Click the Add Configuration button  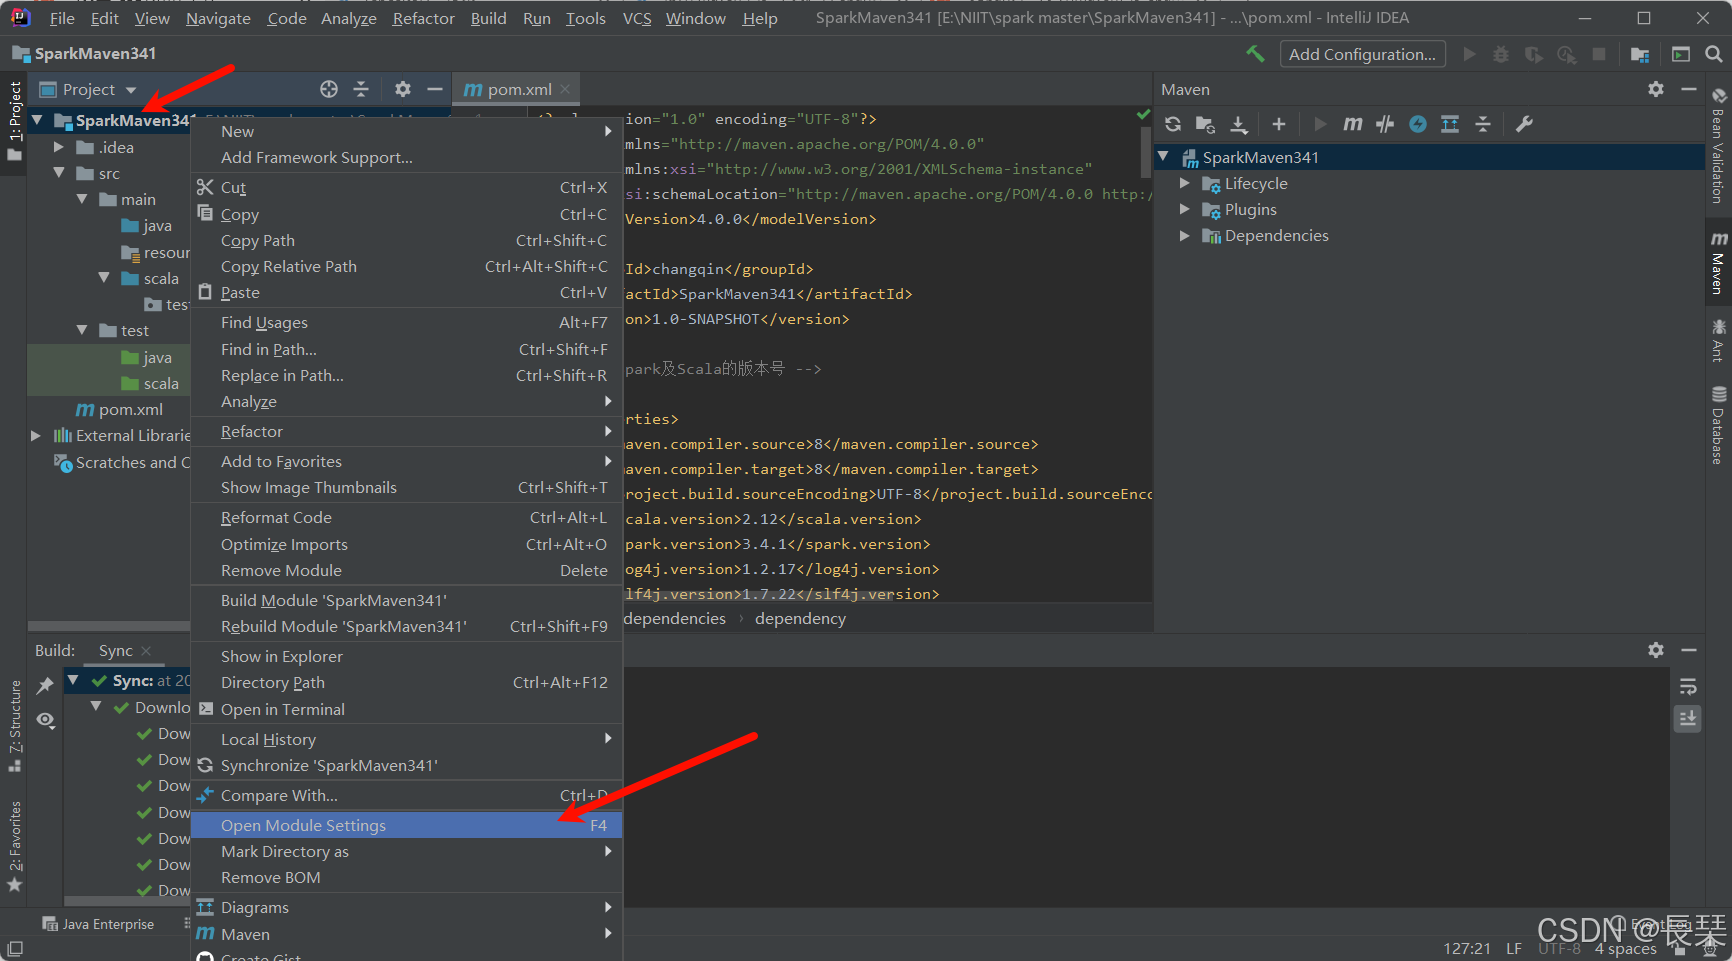point(1362,54)
